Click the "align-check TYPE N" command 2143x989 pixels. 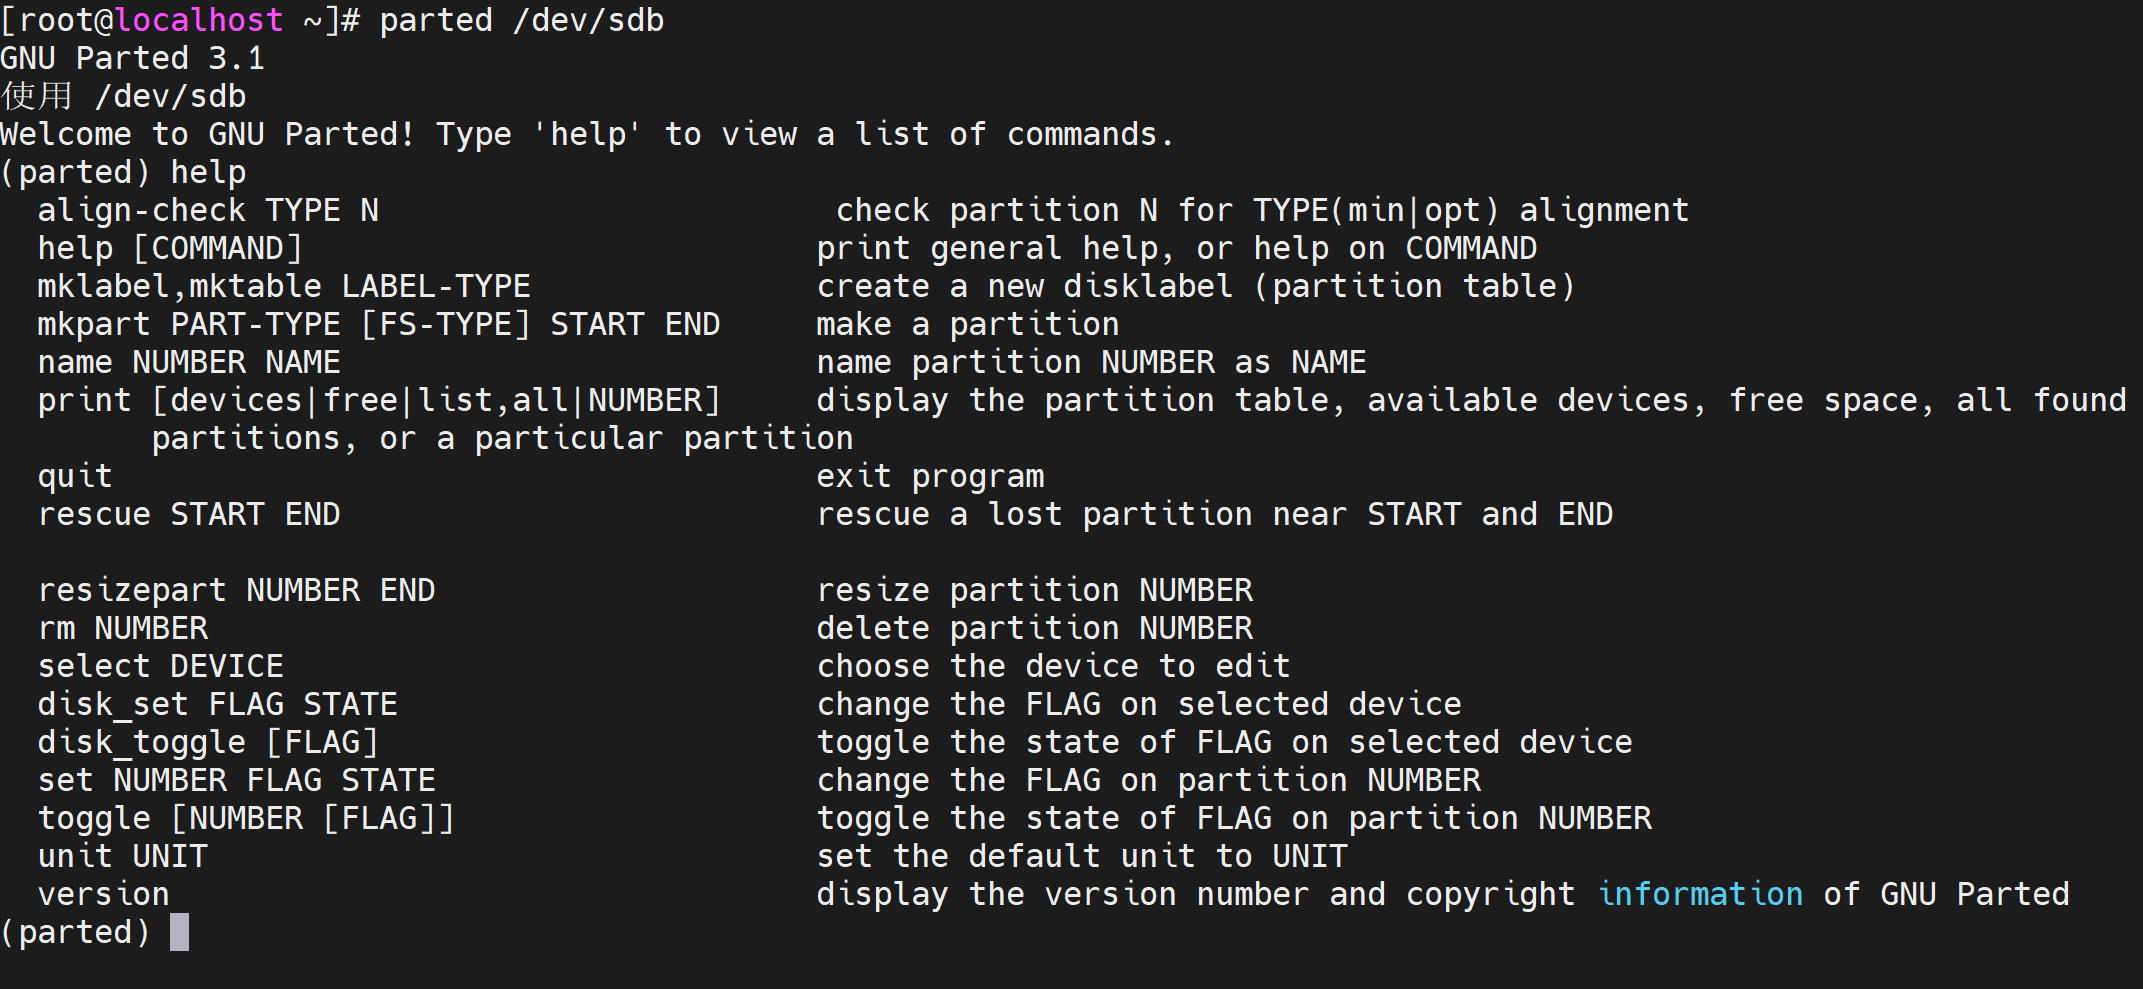(208, 210)
